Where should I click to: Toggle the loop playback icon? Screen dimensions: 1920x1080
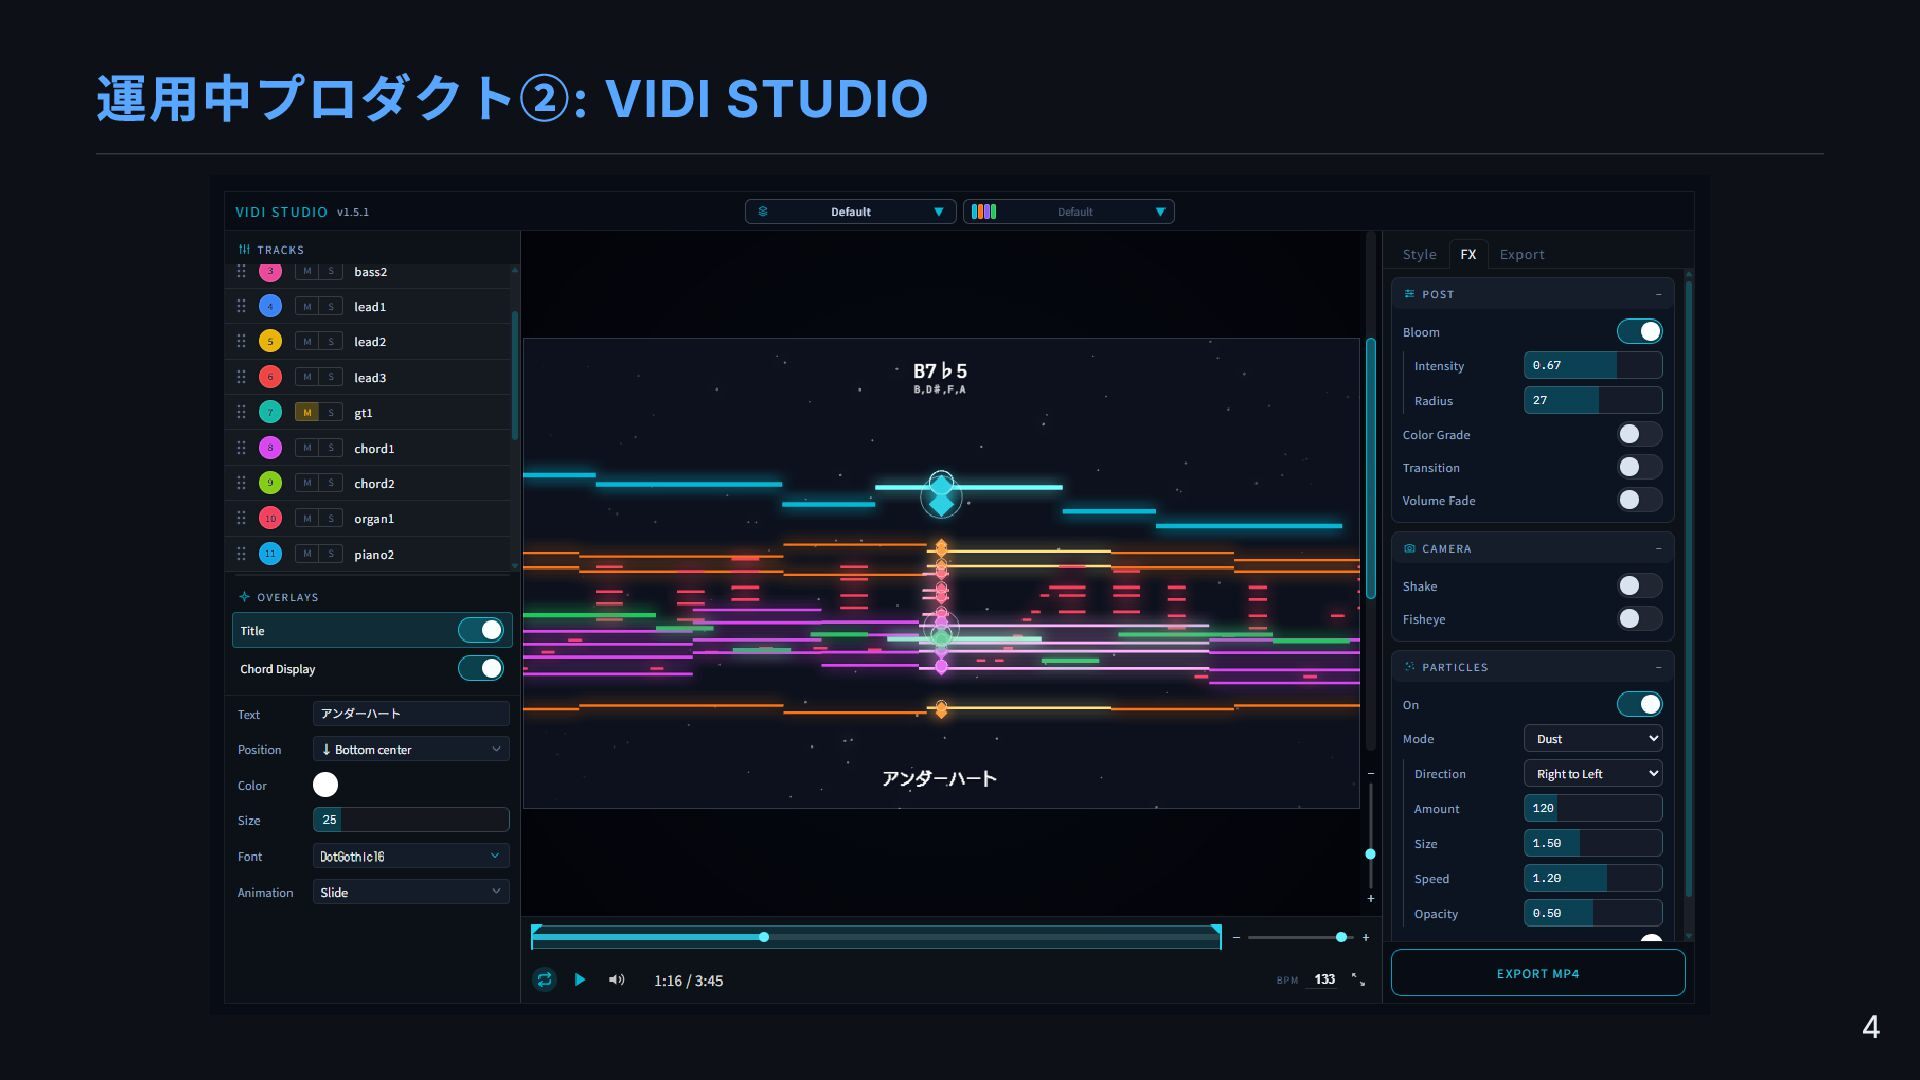pos(544,980)
